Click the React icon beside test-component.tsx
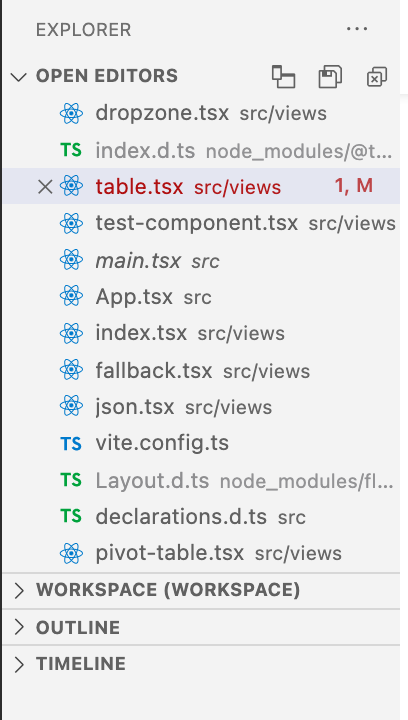This screenshot has width=408, height=720. [71, 223]
